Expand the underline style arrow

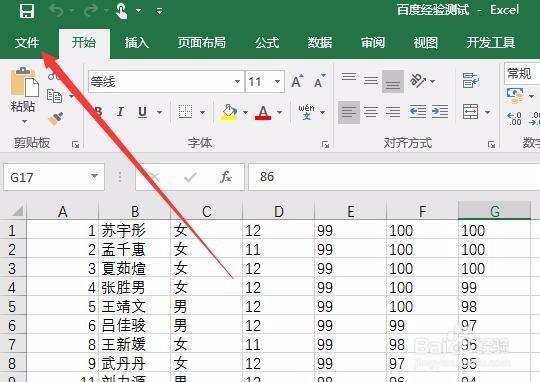pos(159,112)
